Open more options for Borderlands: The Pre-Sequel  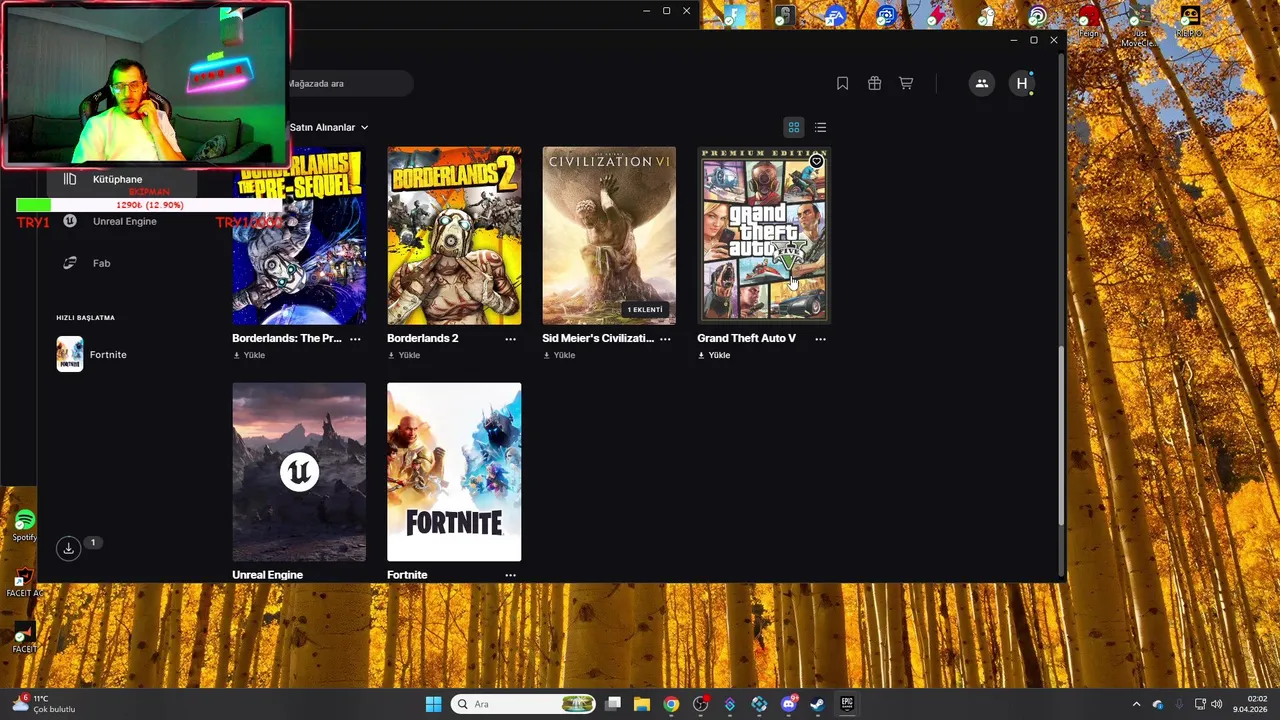(355, 339)
